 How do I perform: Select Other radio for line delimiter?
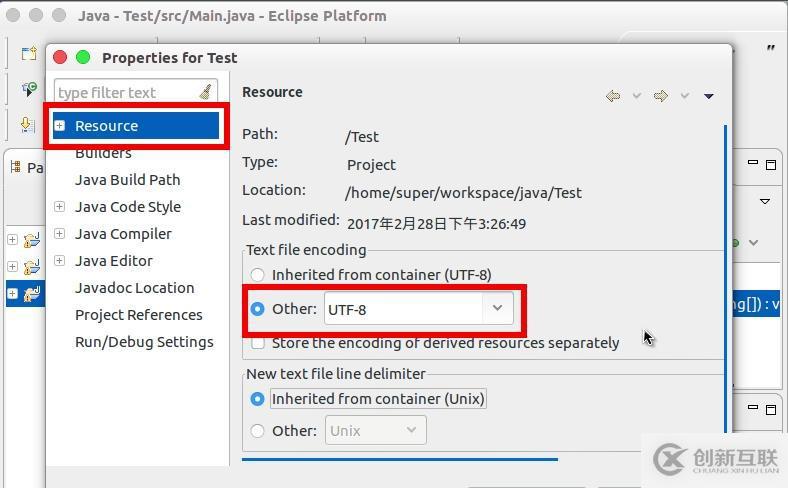[x=258, y=431]
